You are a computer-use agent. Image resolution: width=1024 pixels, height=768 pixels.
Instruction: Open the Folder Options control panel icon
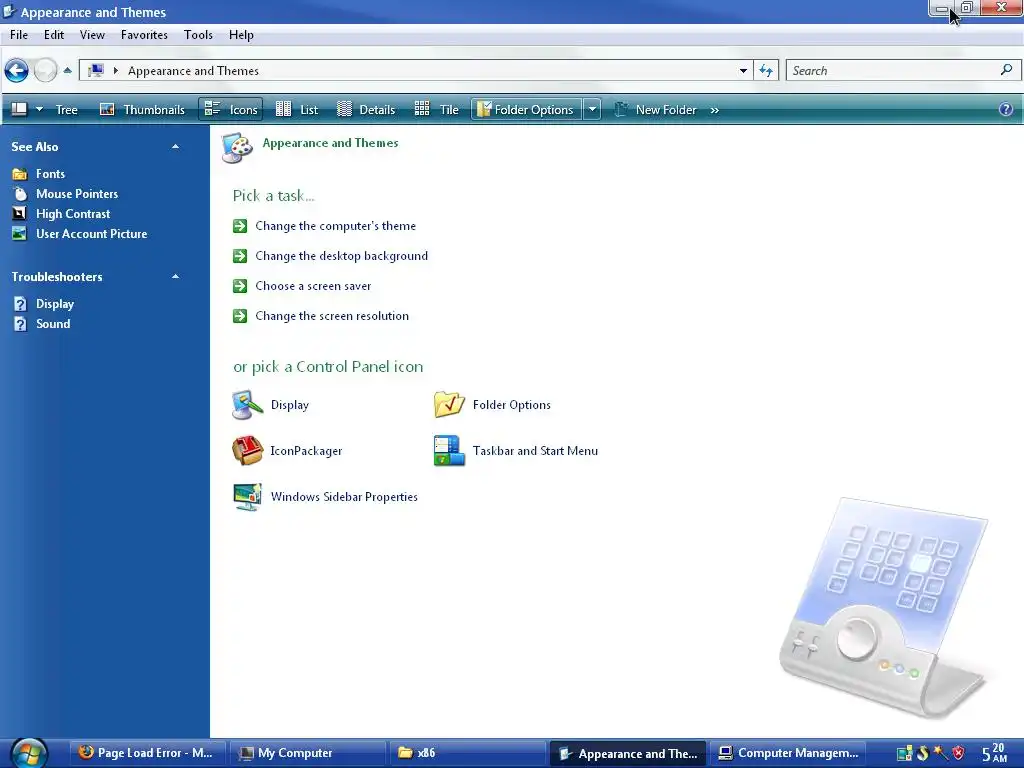coord(449,405)
